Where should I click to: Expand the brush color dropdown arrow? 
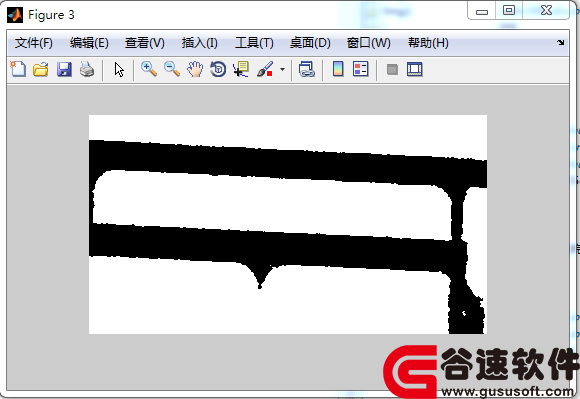[283, 69]
